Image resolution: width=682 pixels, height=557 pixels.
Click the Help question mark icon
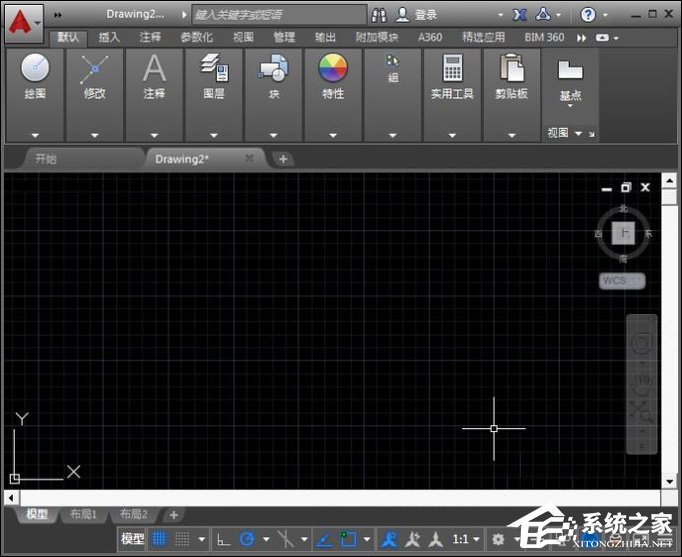coord(588,15)
